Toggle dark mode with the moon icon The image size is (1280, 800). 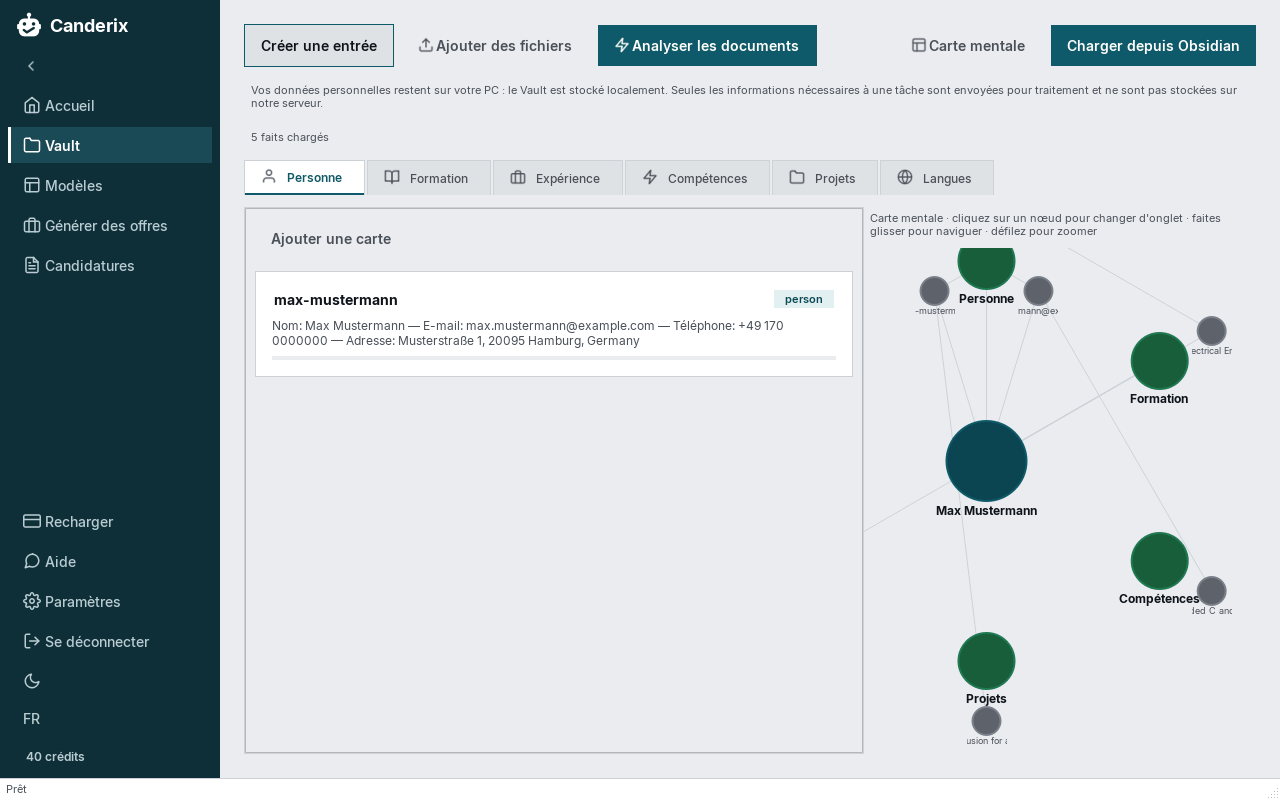[32, 681]
